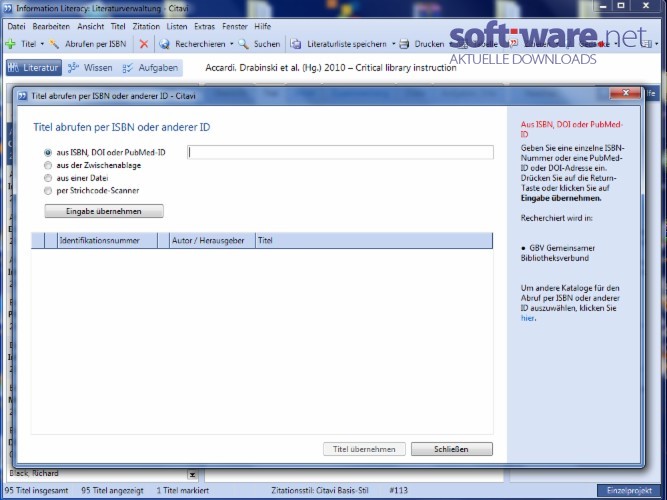Switch to the Literatur tab

(34, 68)
